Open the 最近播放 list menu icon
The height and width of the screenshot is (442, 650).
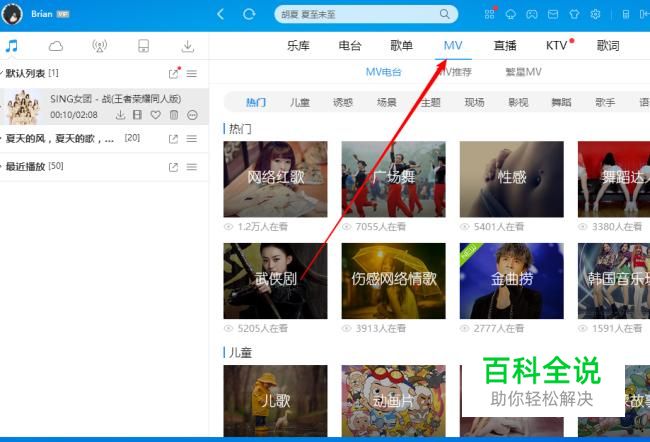point(192,167)
